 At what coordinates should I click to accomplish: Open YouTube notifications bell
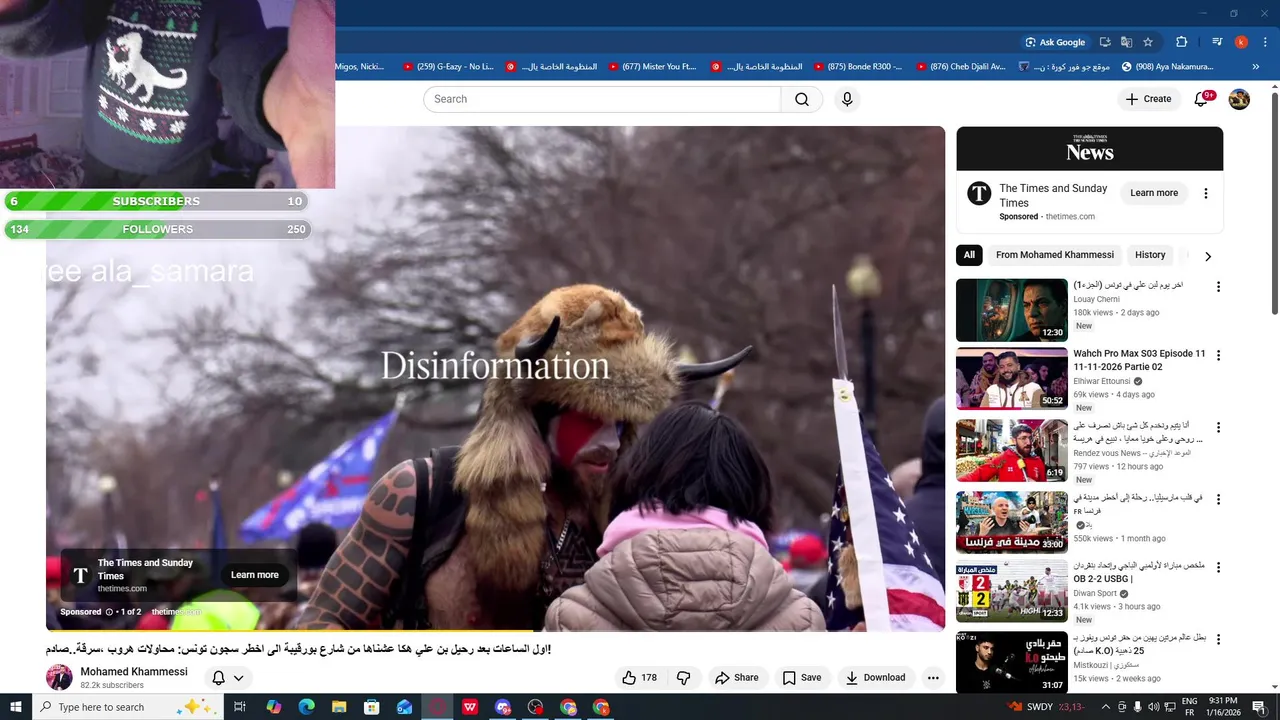pyautogui.click(x=1202, y=99)
